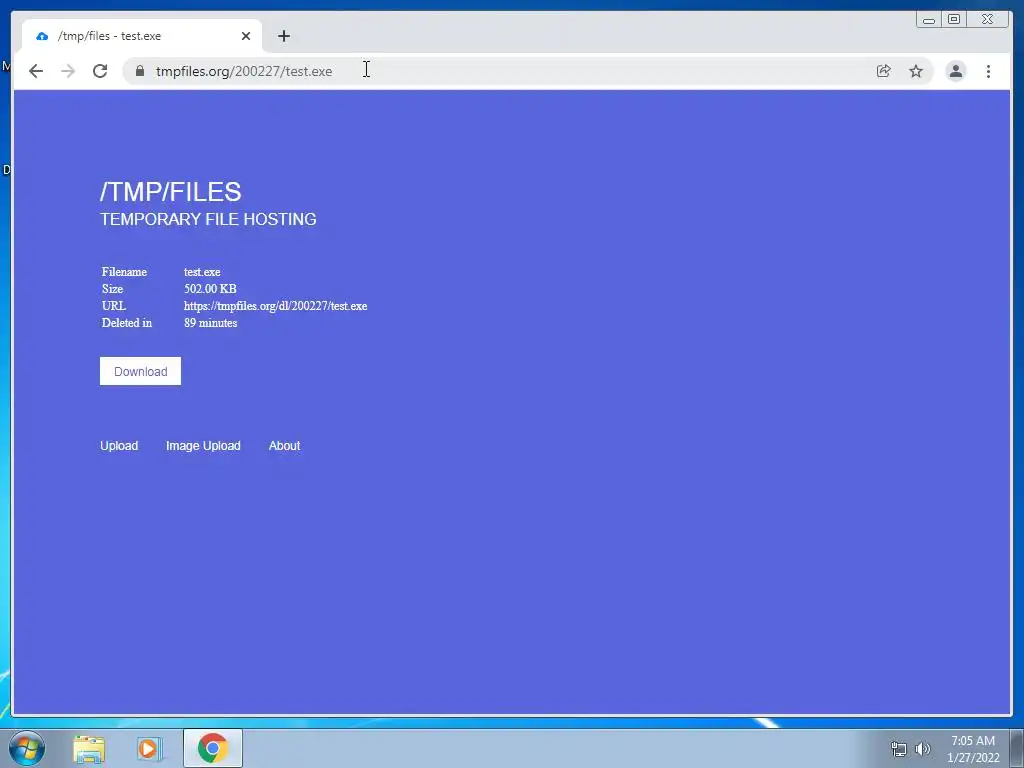Click the size value 502.00 KB
The height and width of the screenshot is (768, 1024).
coord(210,289)
